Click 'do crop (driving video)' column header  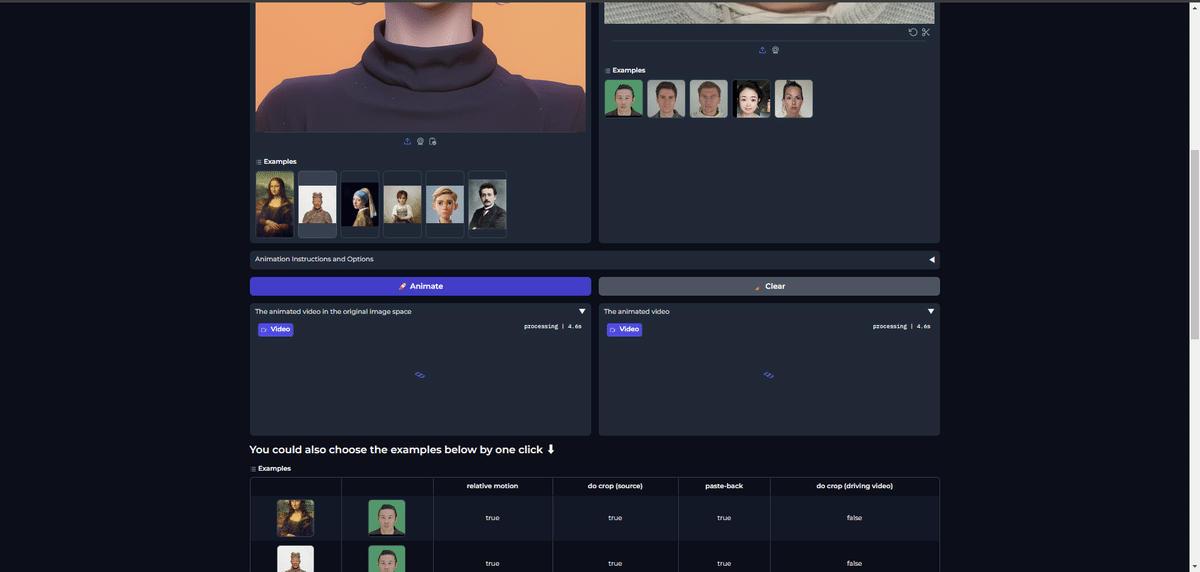click(854, 486)
